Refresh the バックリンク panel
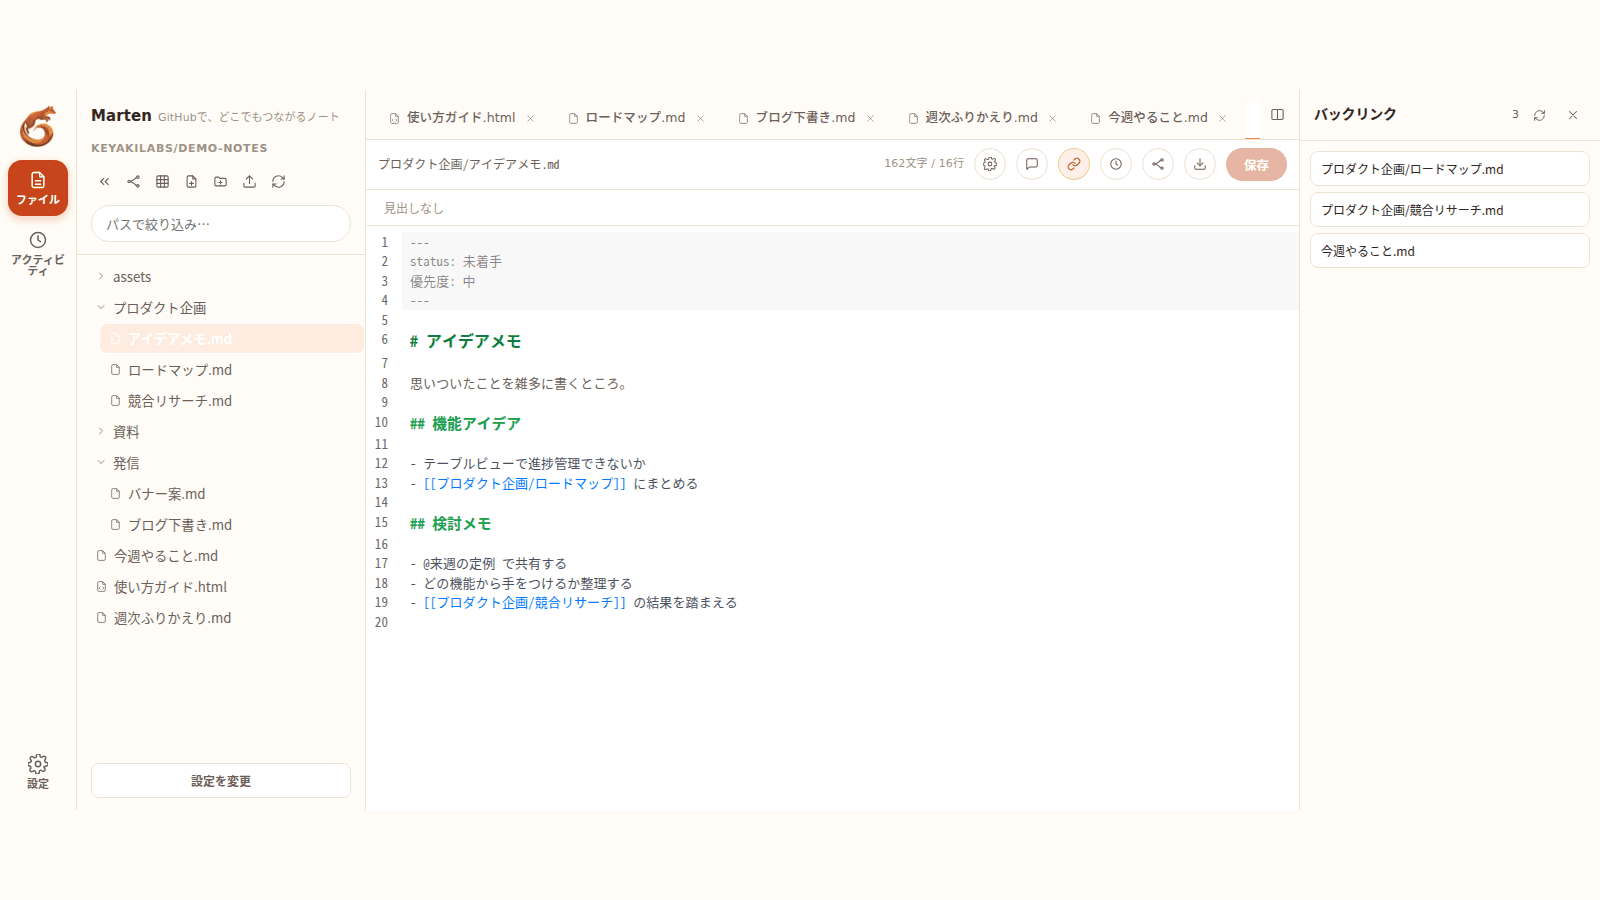The width and height of the screenshot is (1600, 900). pos(1540,115)
